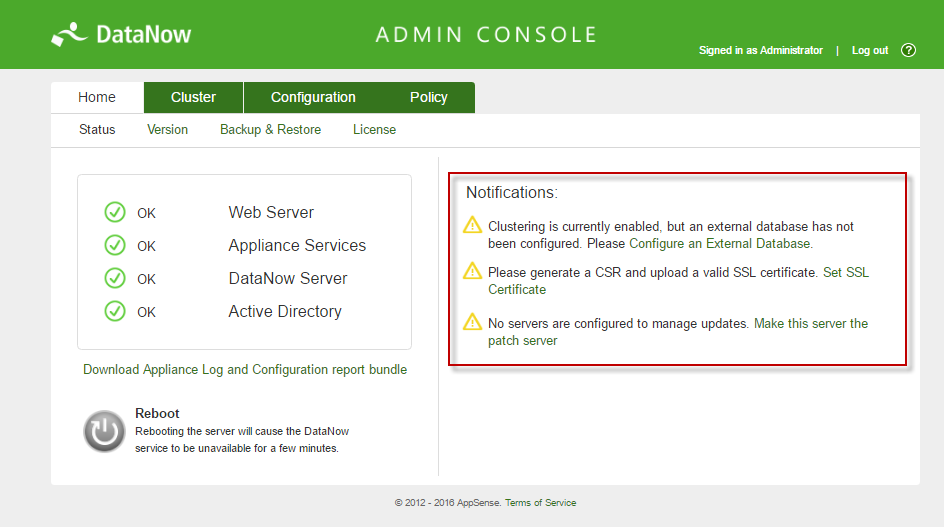The height and width of the screenshot is (527, 944).
Task: Click the DataNow Server OK checkmark icon
Action: click(115, 278)
